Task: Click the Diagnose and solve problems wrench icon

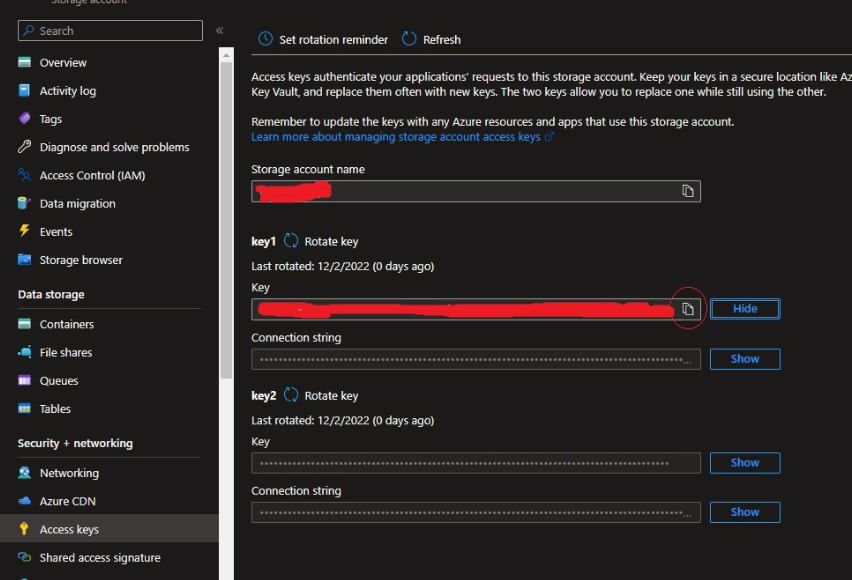Action: [x=24, y=147]
